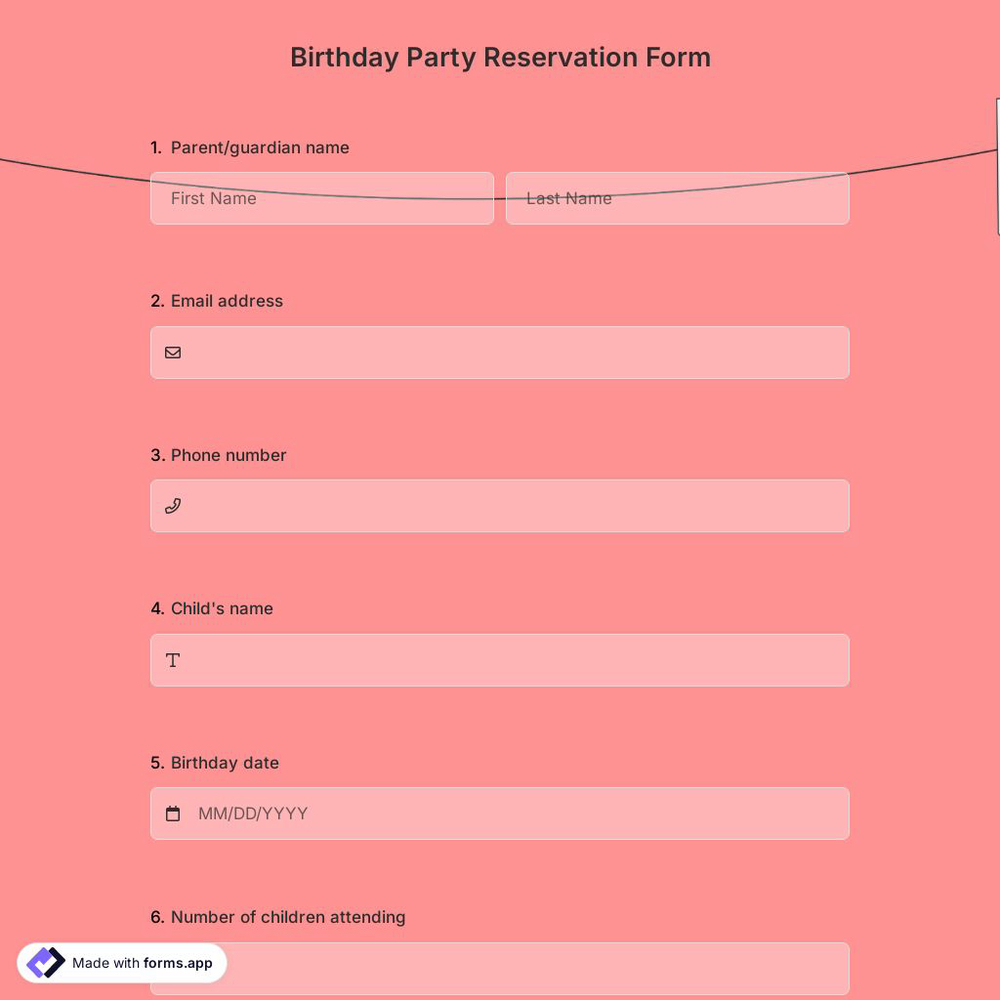Image resolution: width=1000 pixels, height=1000 pixels.
Task: Click the Number of children attending field
Action: [500, 968]
